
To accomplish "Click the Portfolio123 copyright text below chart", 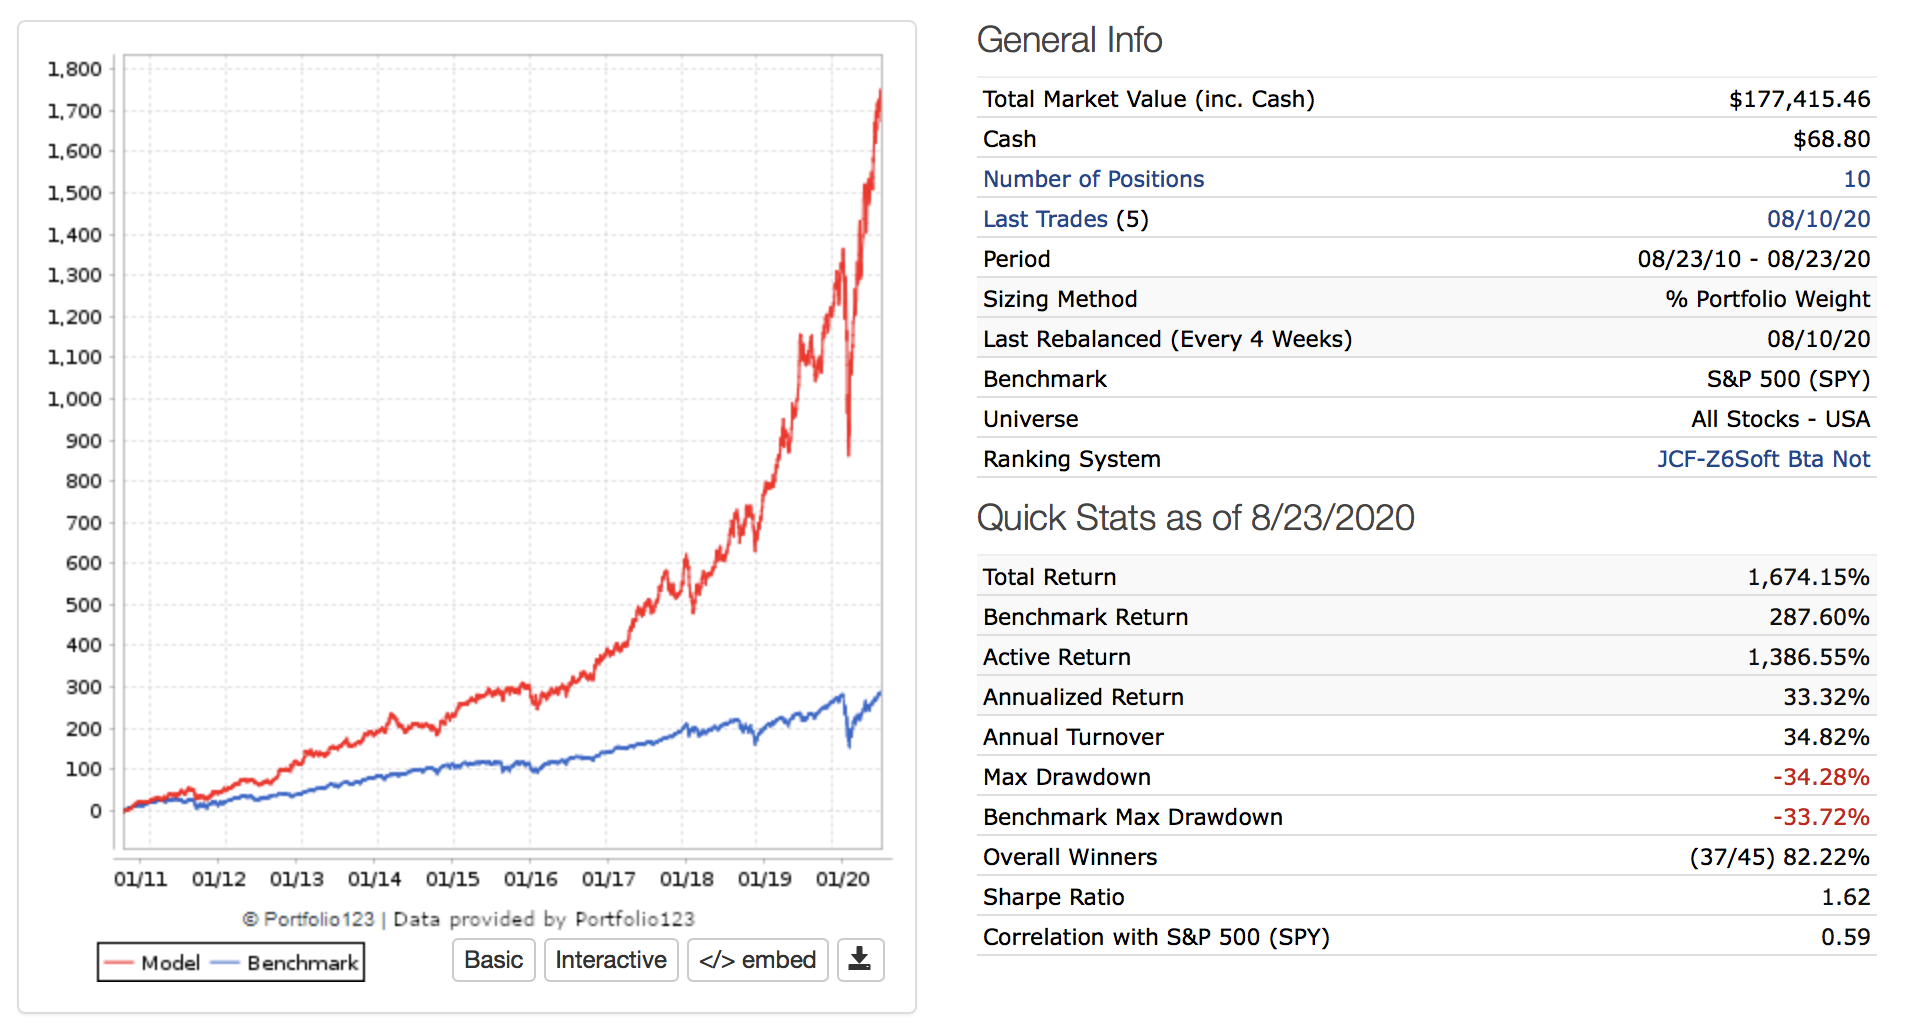I will tap(468, 919).
